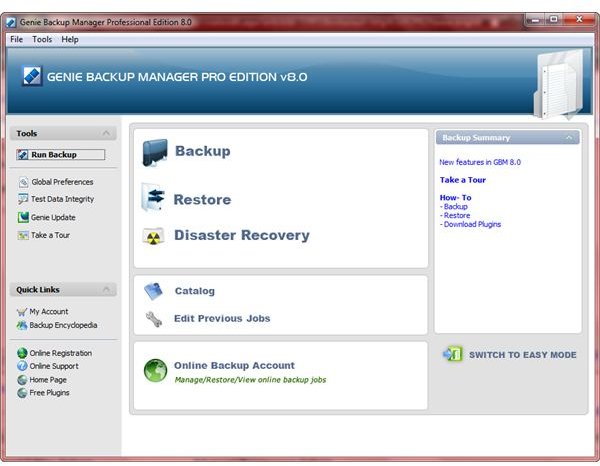The width and height of the screenshot is (600, 466).
Task: Click the Backup Encyclopedia icon
Action: click(22, 325)
